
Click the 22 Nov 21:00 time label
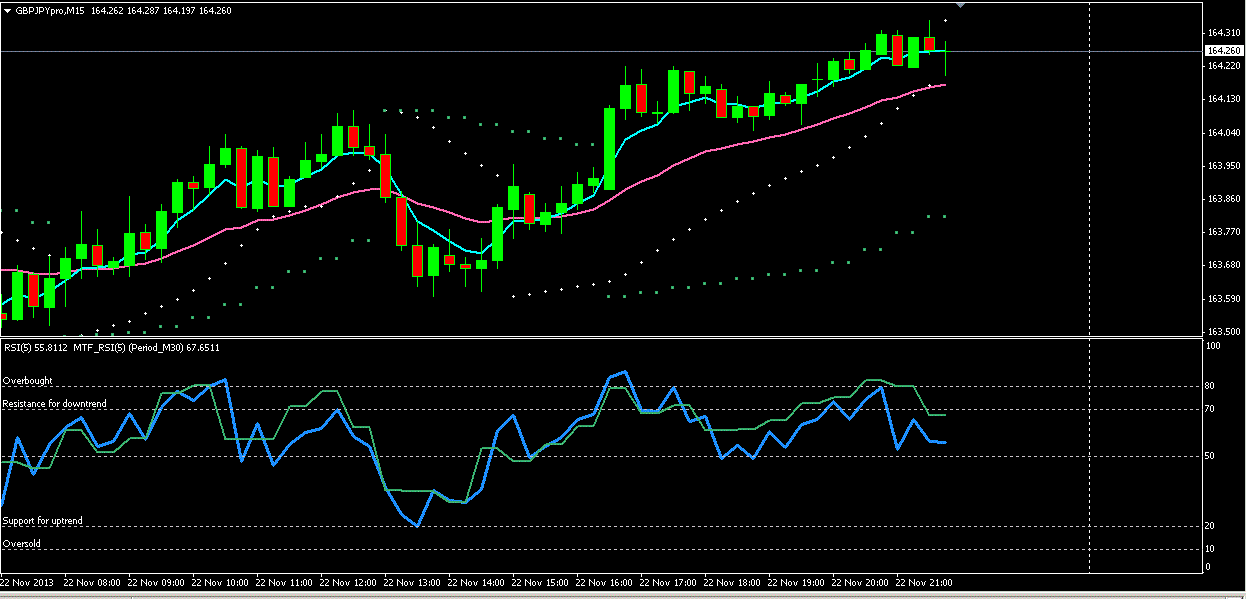click(924, 581)
